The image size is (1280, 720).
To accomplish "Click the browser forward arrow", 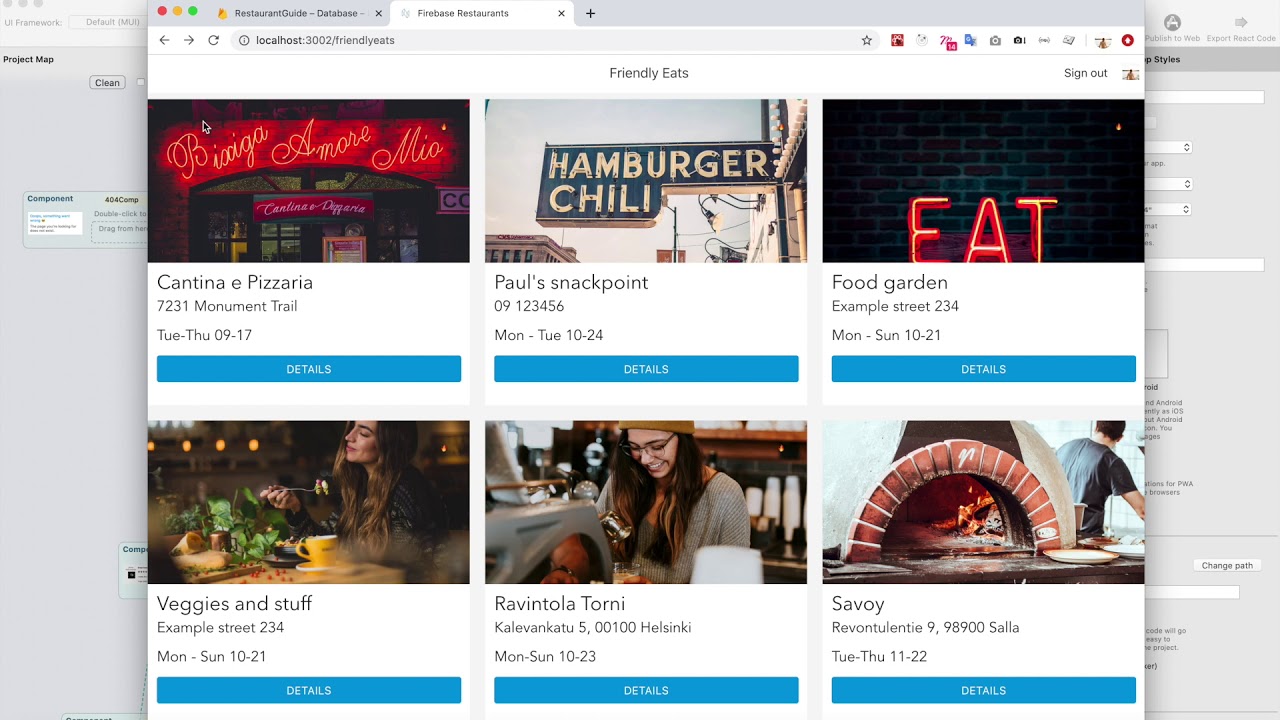I will pyautogui.click(x=189, y=40).
